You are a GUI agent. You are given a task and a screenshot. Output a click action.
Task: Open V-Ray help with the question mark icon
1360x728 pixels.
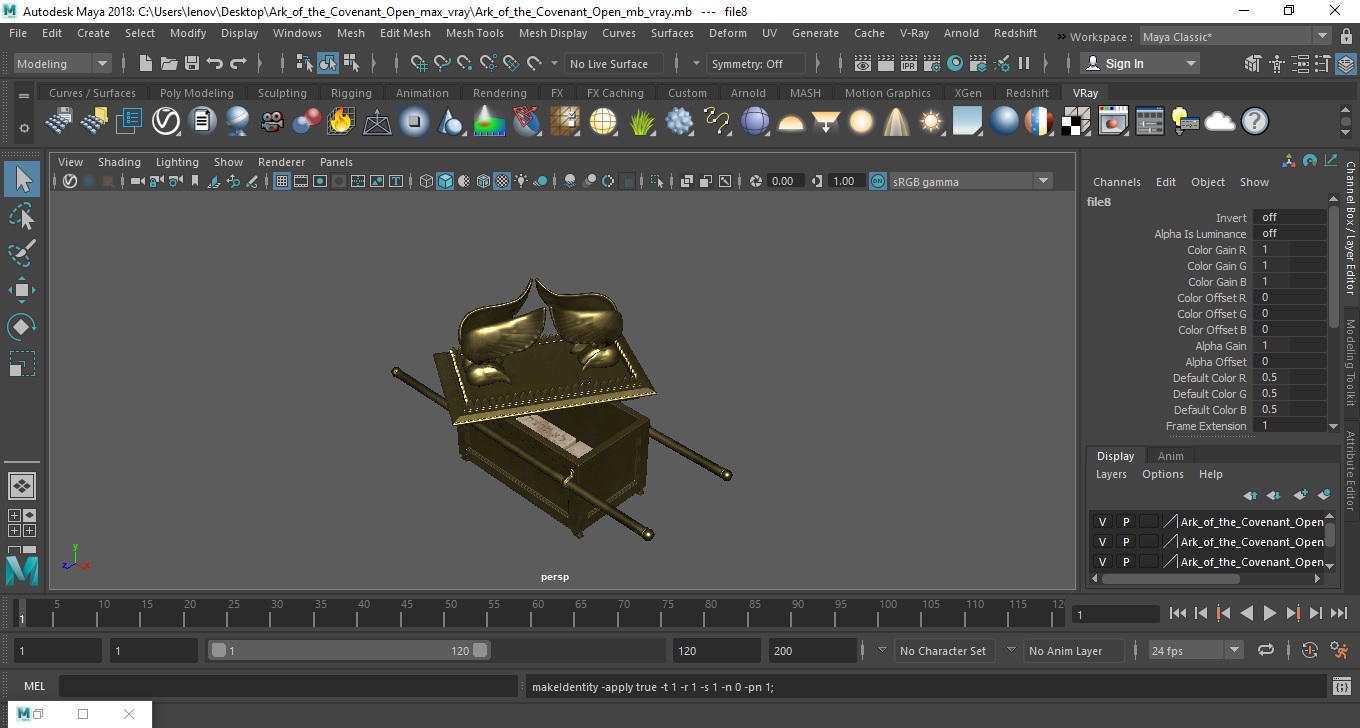[1255, 122]
